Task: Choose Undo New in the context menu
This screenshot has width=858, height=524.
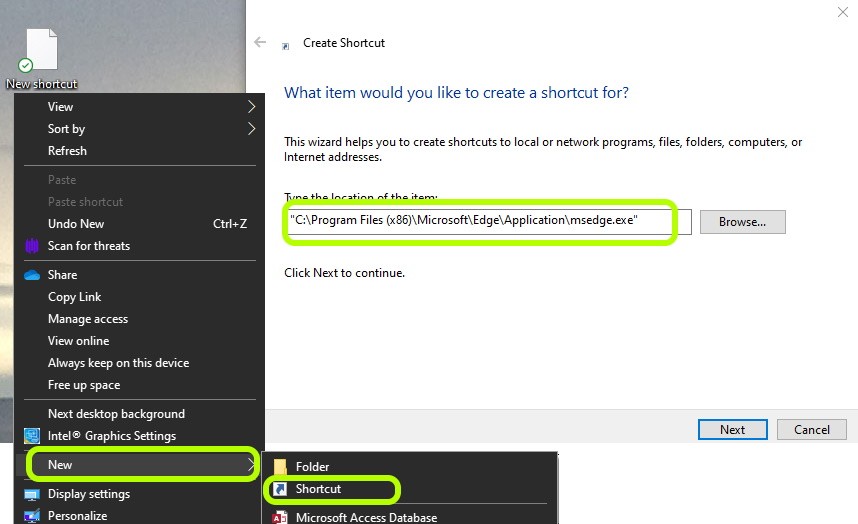Action: coord(76,224)
